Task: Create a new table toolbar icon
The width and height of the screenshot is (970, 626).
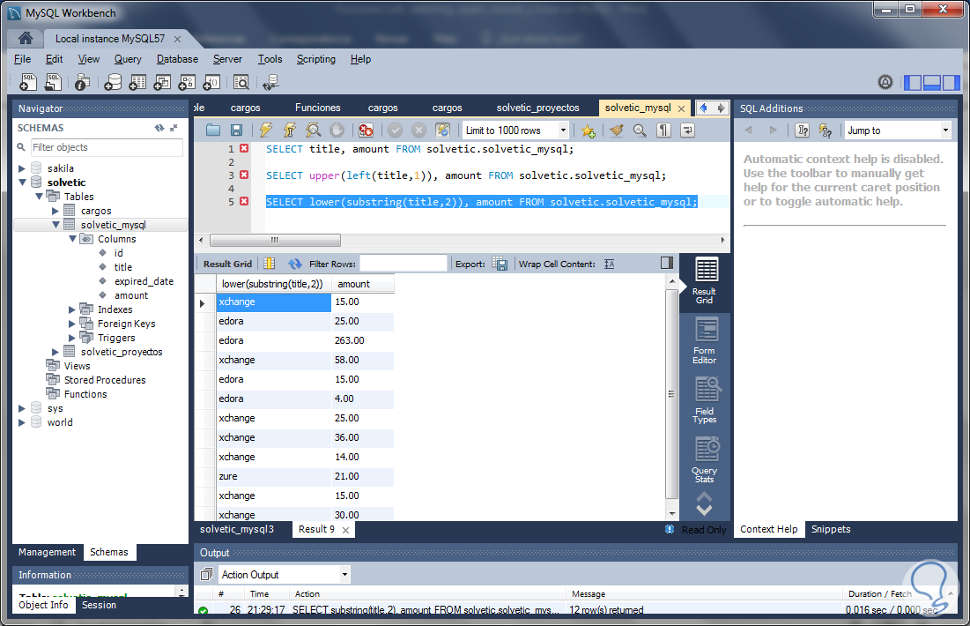Action: 137,82
